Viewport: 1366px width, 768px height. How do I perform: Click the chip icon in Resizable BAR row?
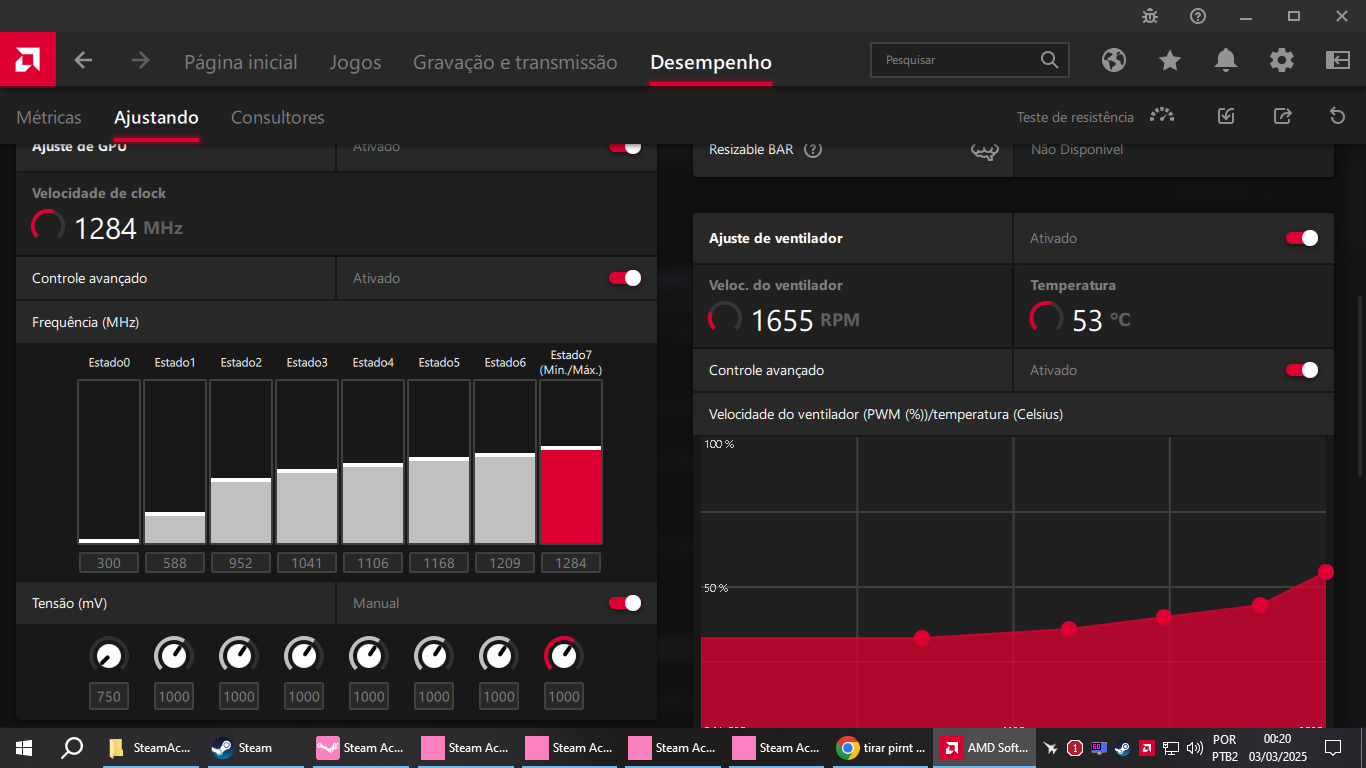click(985, 151)
